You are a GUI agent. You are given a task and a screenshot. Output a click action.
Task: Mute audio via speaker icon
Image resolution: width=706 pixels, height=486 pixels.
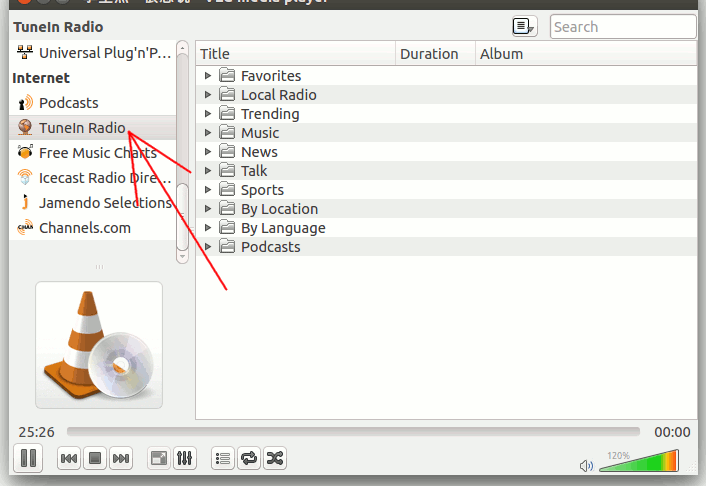point(586,466)
